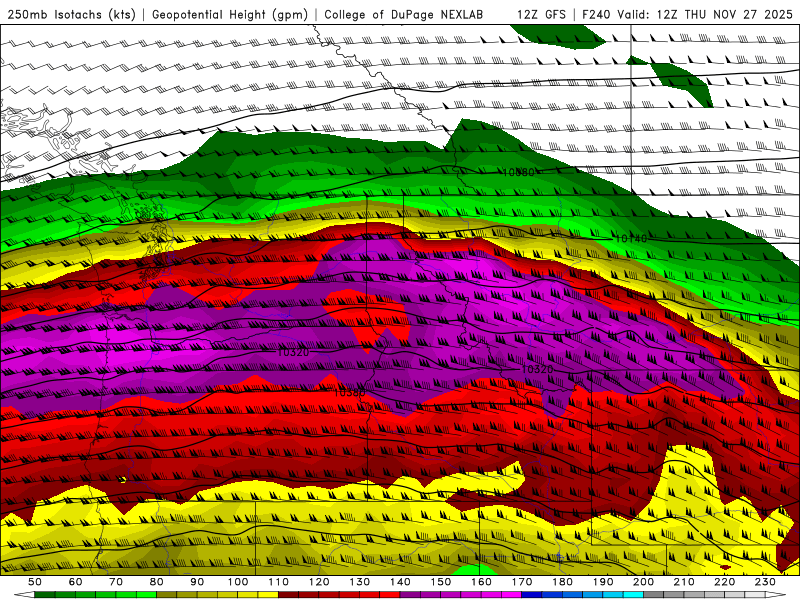Click the '250mb Isotachs (kts)' title text
800x600 pixels.
pos(72,14)
